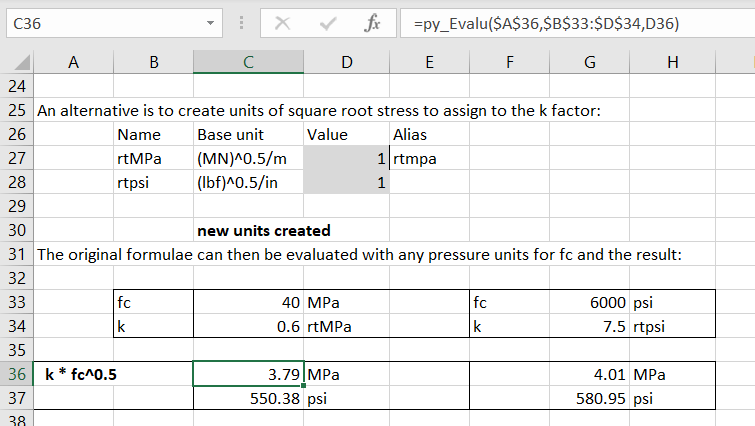Select the 'new units created' cell

[x=264, y=230]
